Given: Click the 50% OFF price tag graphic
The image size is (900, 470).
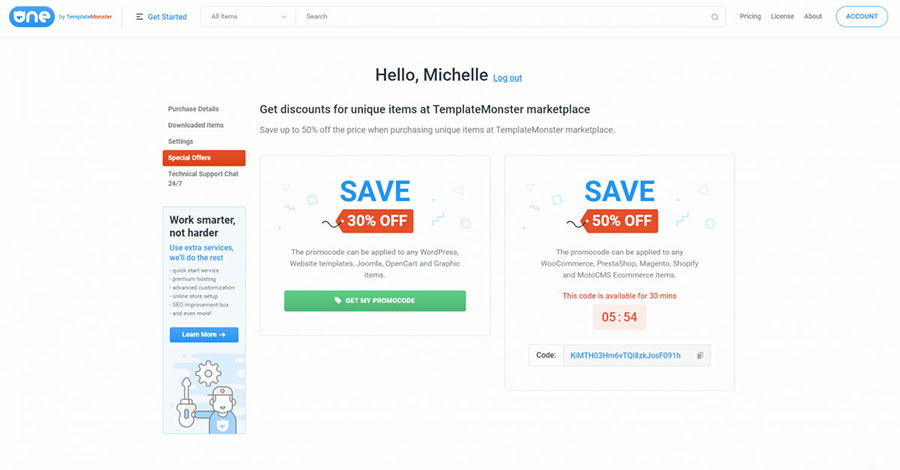Looking at the screenshot, I should coord(621,221).
